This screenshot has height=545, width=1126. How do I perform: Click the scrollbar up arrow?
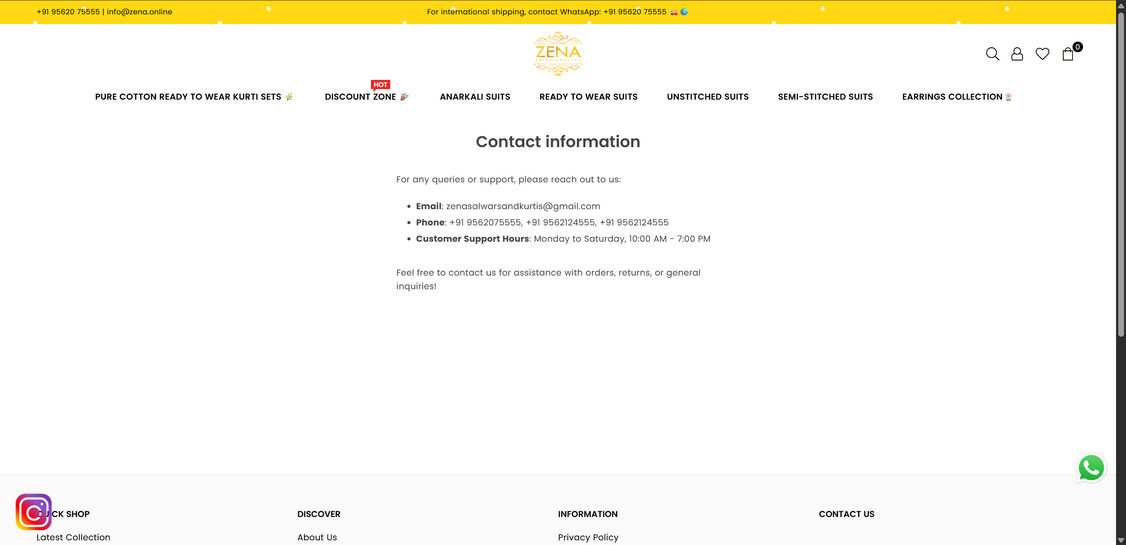1121,5
